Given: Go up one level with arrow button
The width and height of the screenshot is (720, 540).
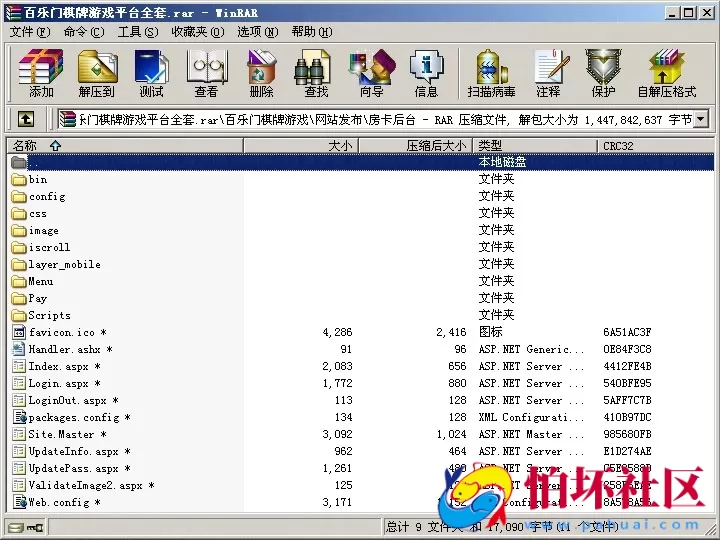Looking at the screenshot, I should coord(26,120).
